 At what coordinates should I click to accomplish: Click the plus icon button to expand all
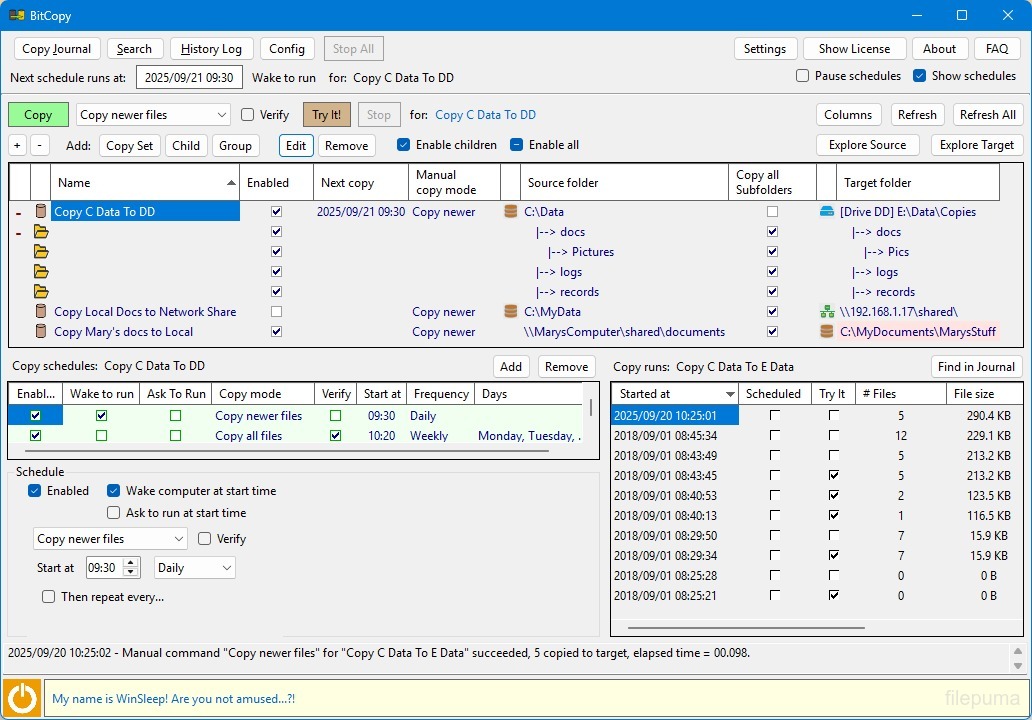[x=17, y=145]
